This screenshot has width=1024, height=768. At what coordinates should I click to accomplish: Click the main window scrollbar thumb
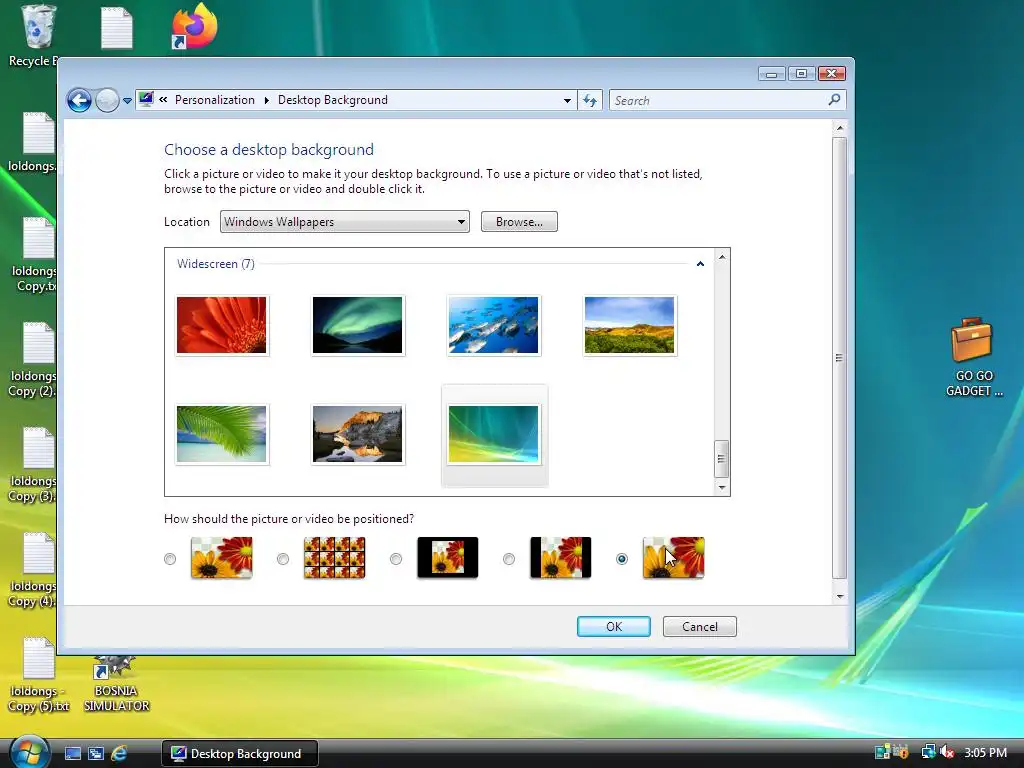[840, 358]
